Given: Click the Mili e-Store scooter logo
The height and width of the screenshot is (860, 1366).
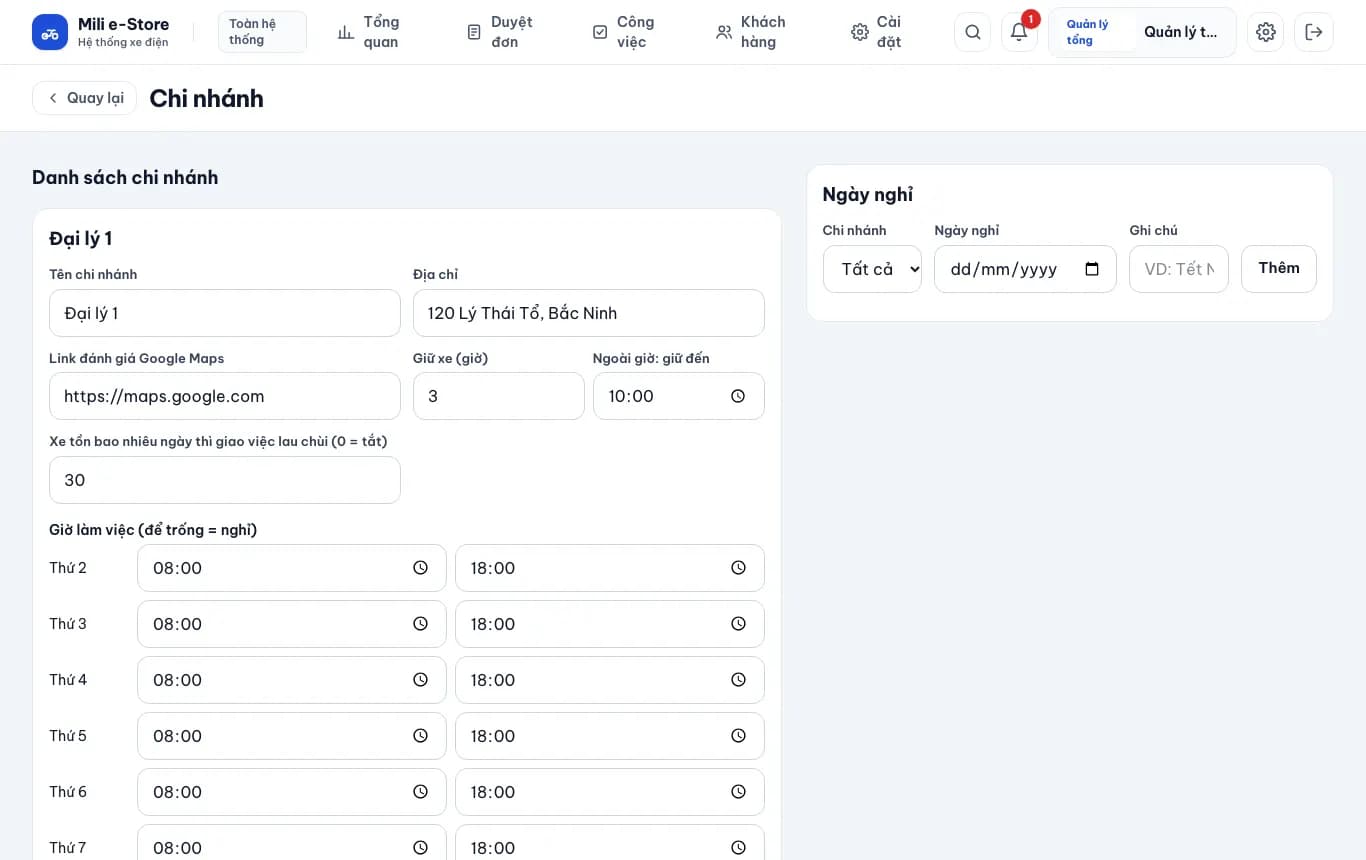Looking at the screenshot, I should pos(50,32).
